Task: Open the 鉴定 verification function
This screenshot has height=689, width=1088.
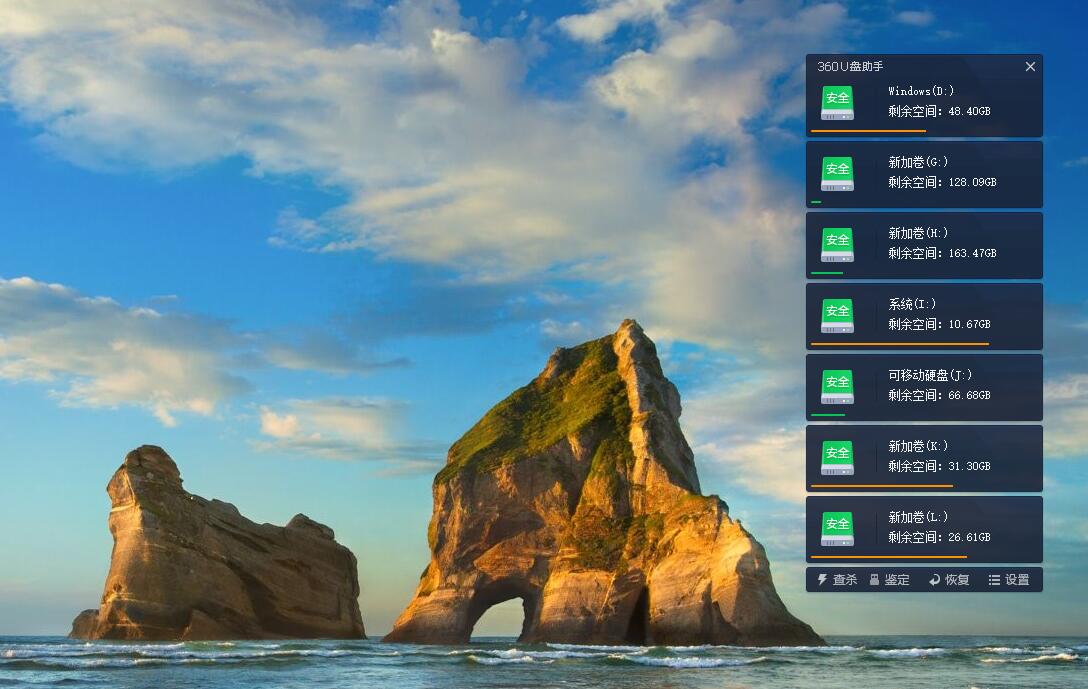Action: (890, 579)
